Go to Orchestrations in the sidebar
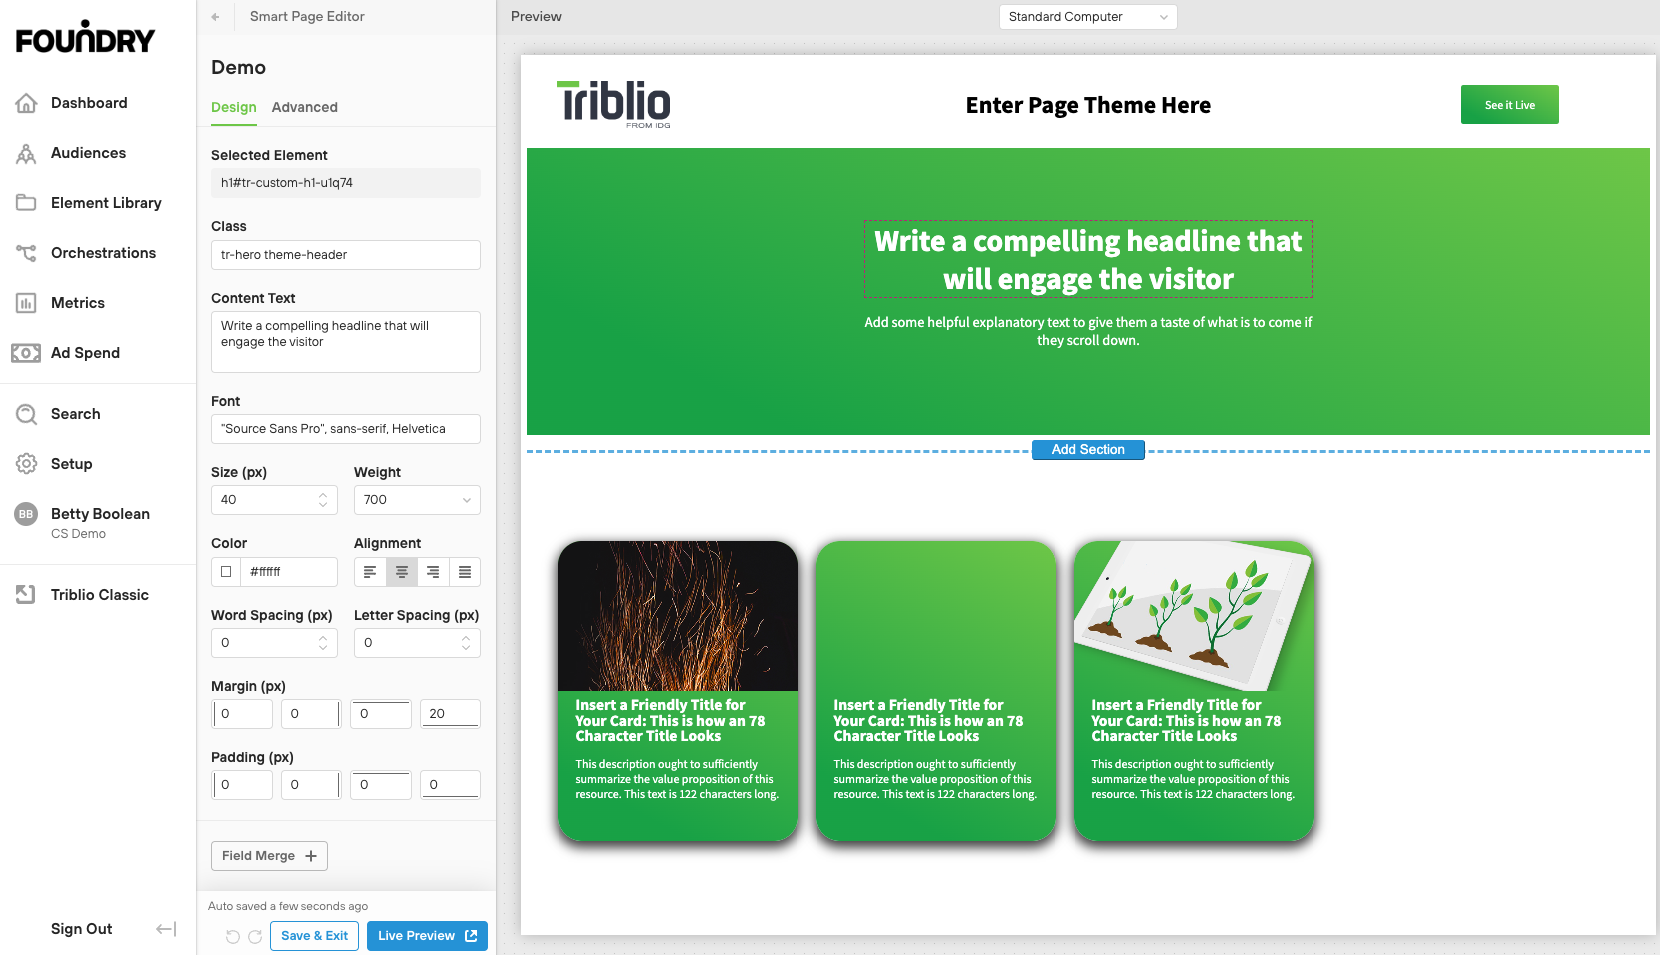Image resolution: width=1660 pixels, height=955 pixels. 103,253
